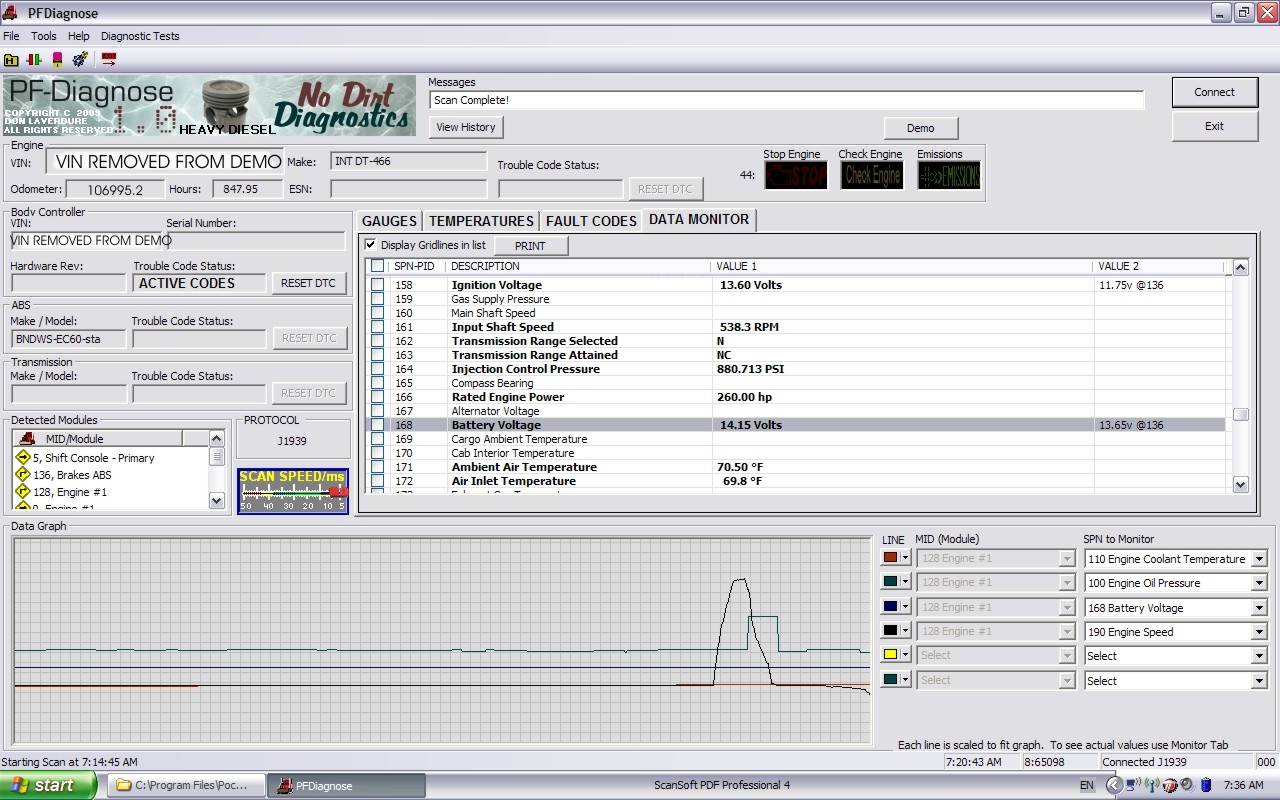
Task: Click the PRINT button
Action: point(530,246)
